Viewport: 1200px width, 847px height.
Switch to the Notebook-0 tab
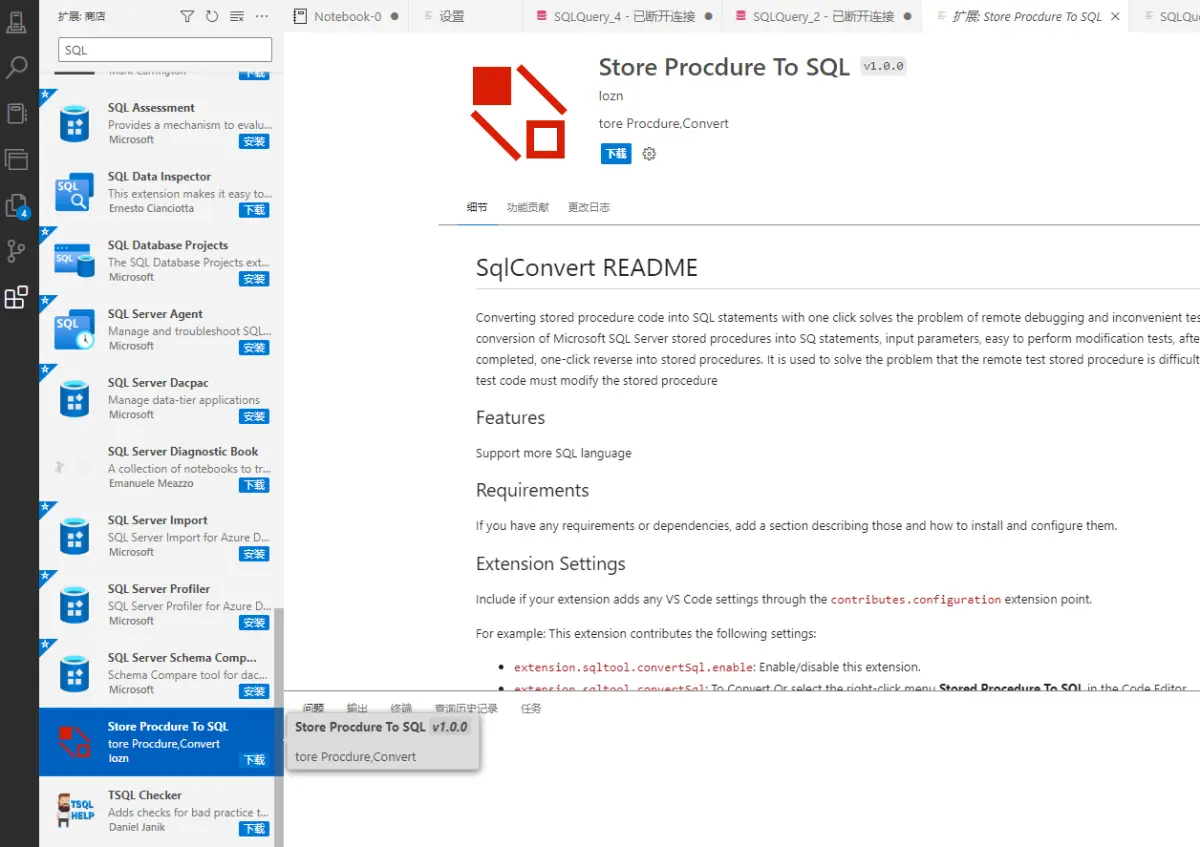point(346,16)
